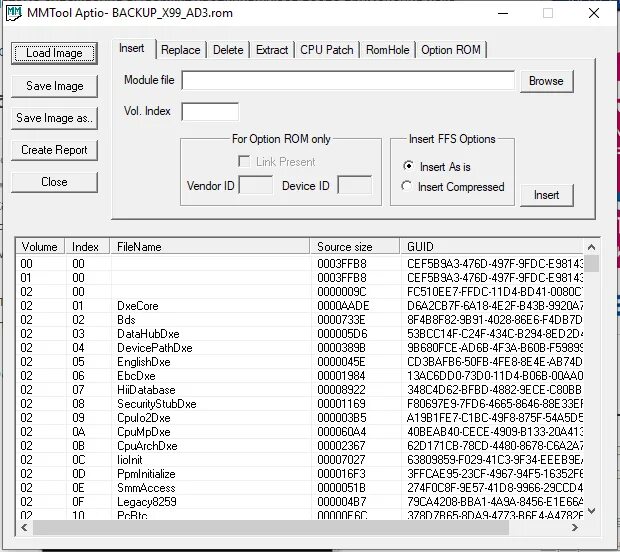Open the Extract tab

tap(272, 50)
